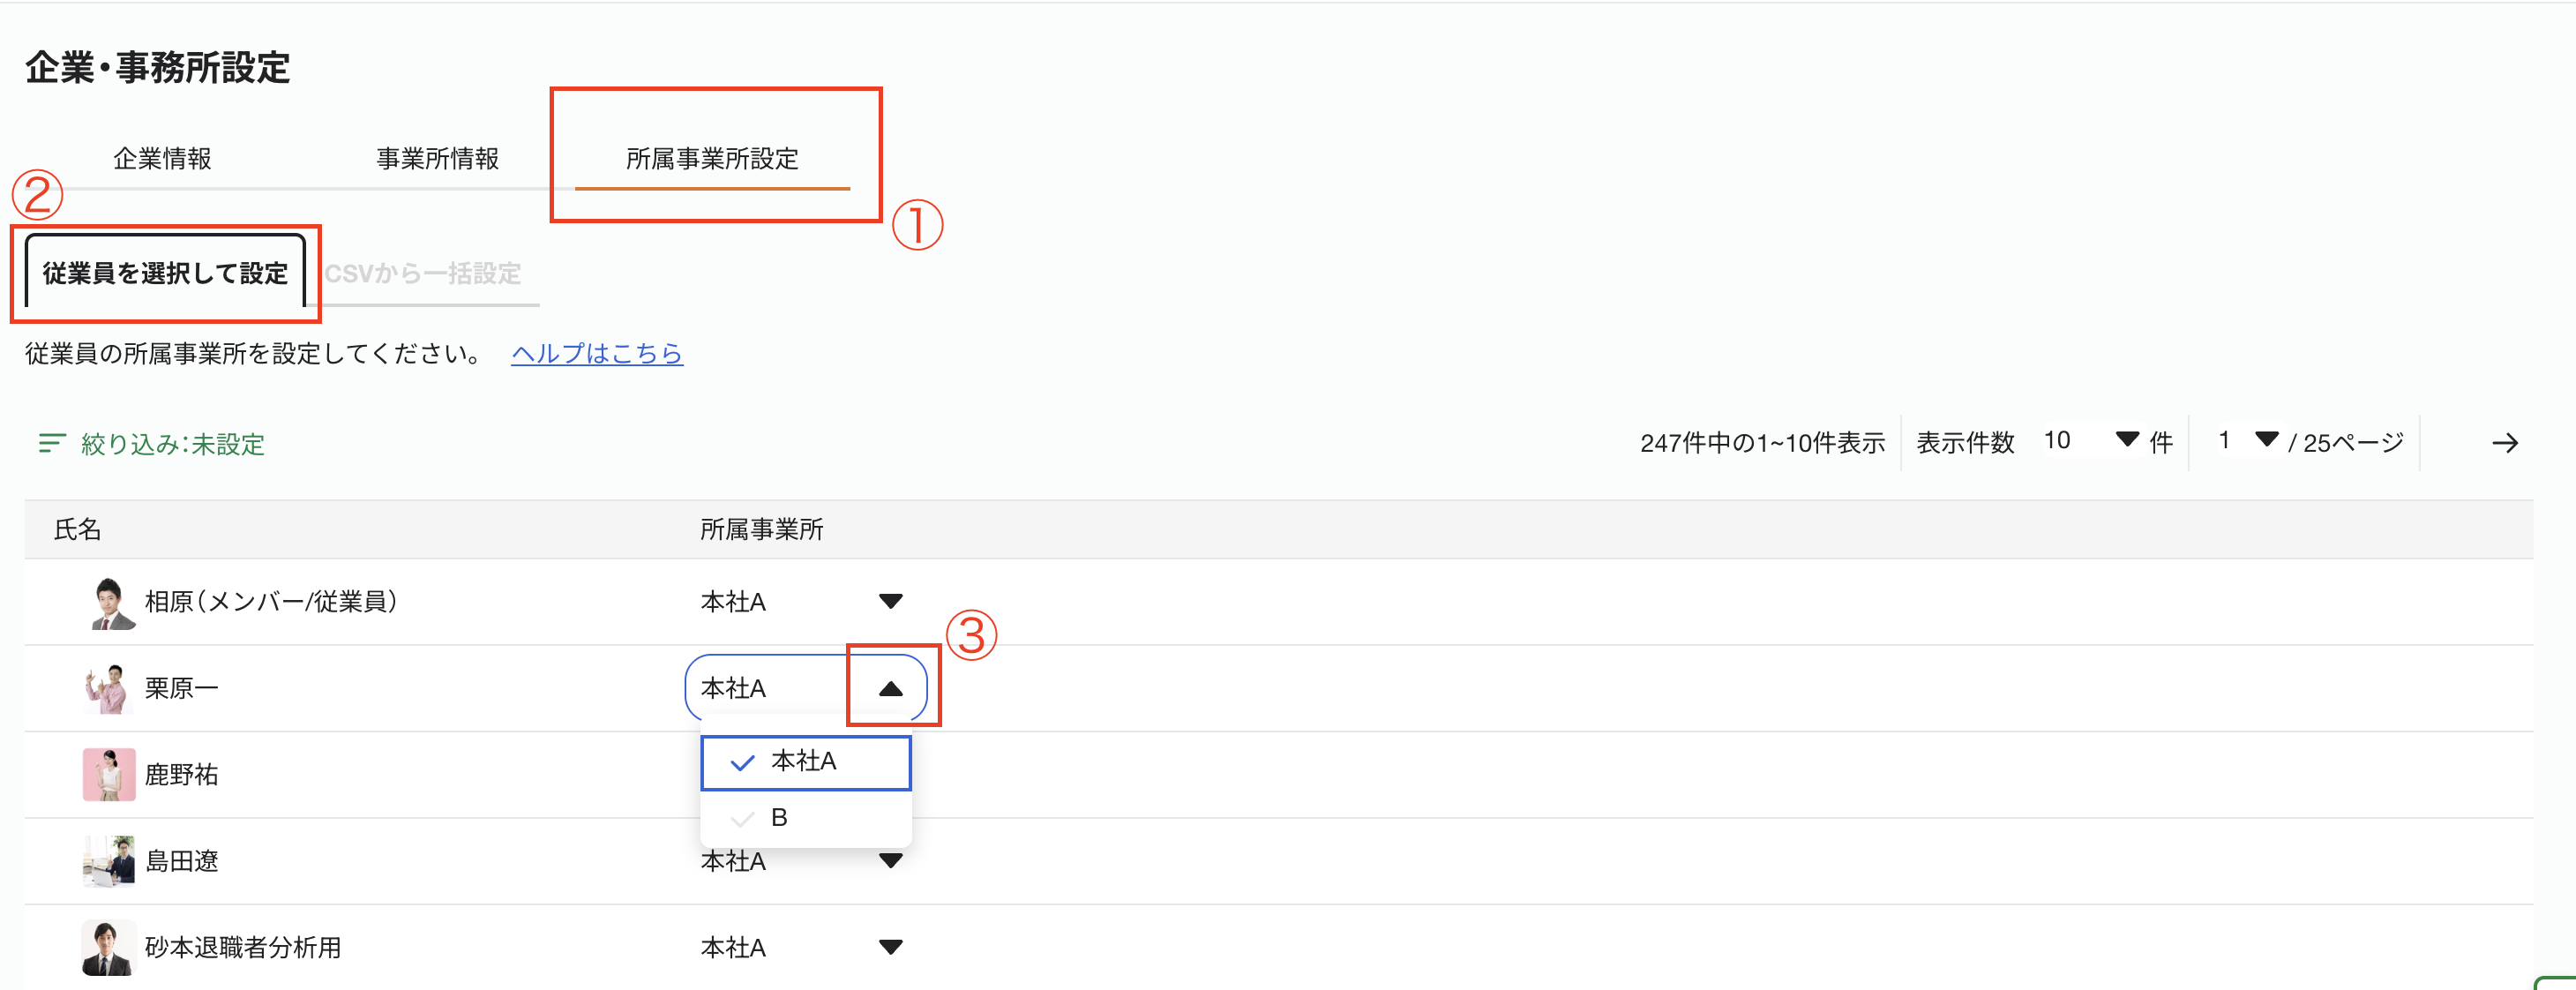The height and width of the screenshot is (990, 2576).
Task: Click 栗原一's profile avatar
Action: coord(109,688)
